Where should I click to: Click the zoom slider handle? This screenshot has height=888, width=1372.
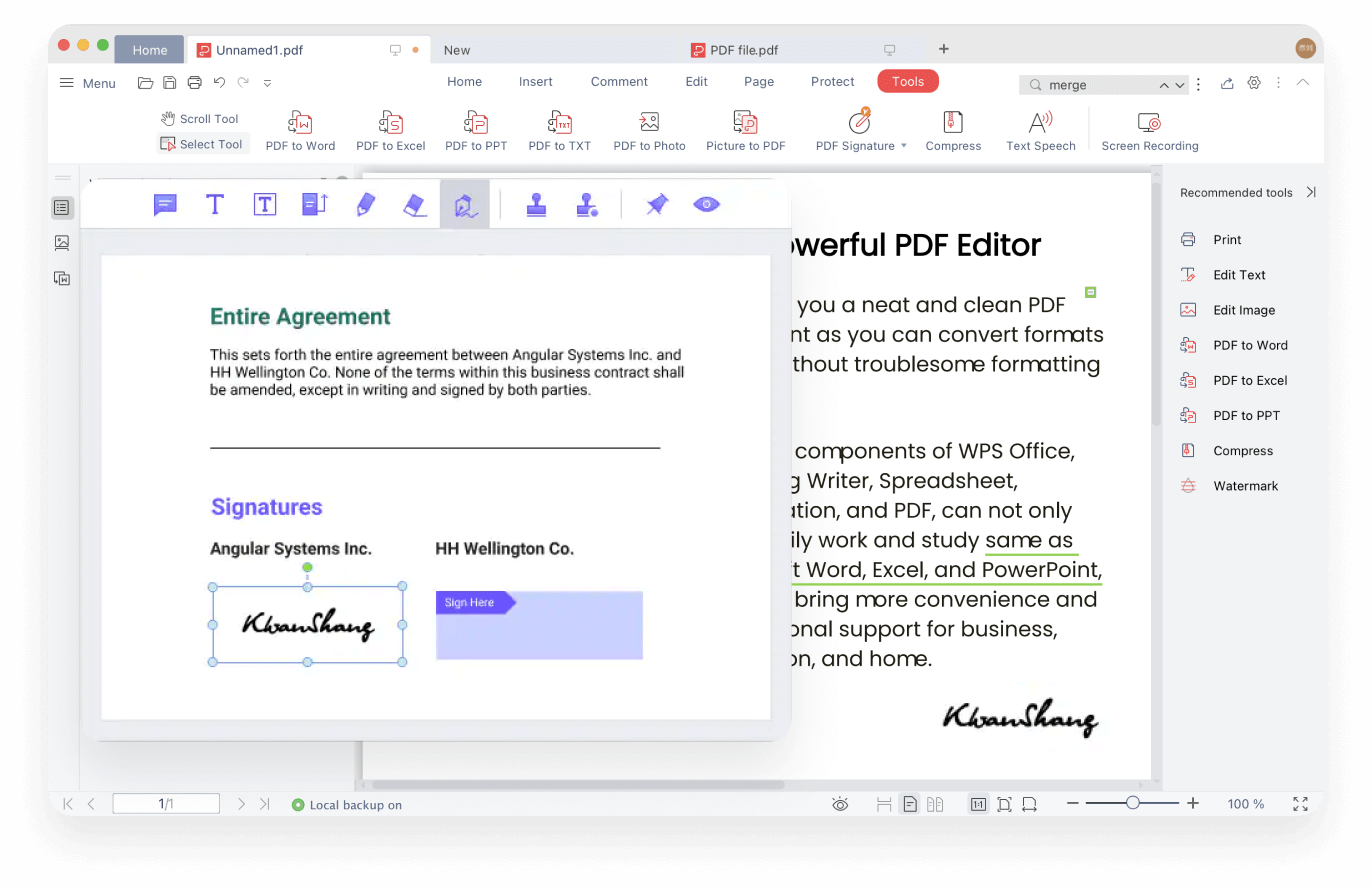pyautogui.click(x=1132, y=803)
